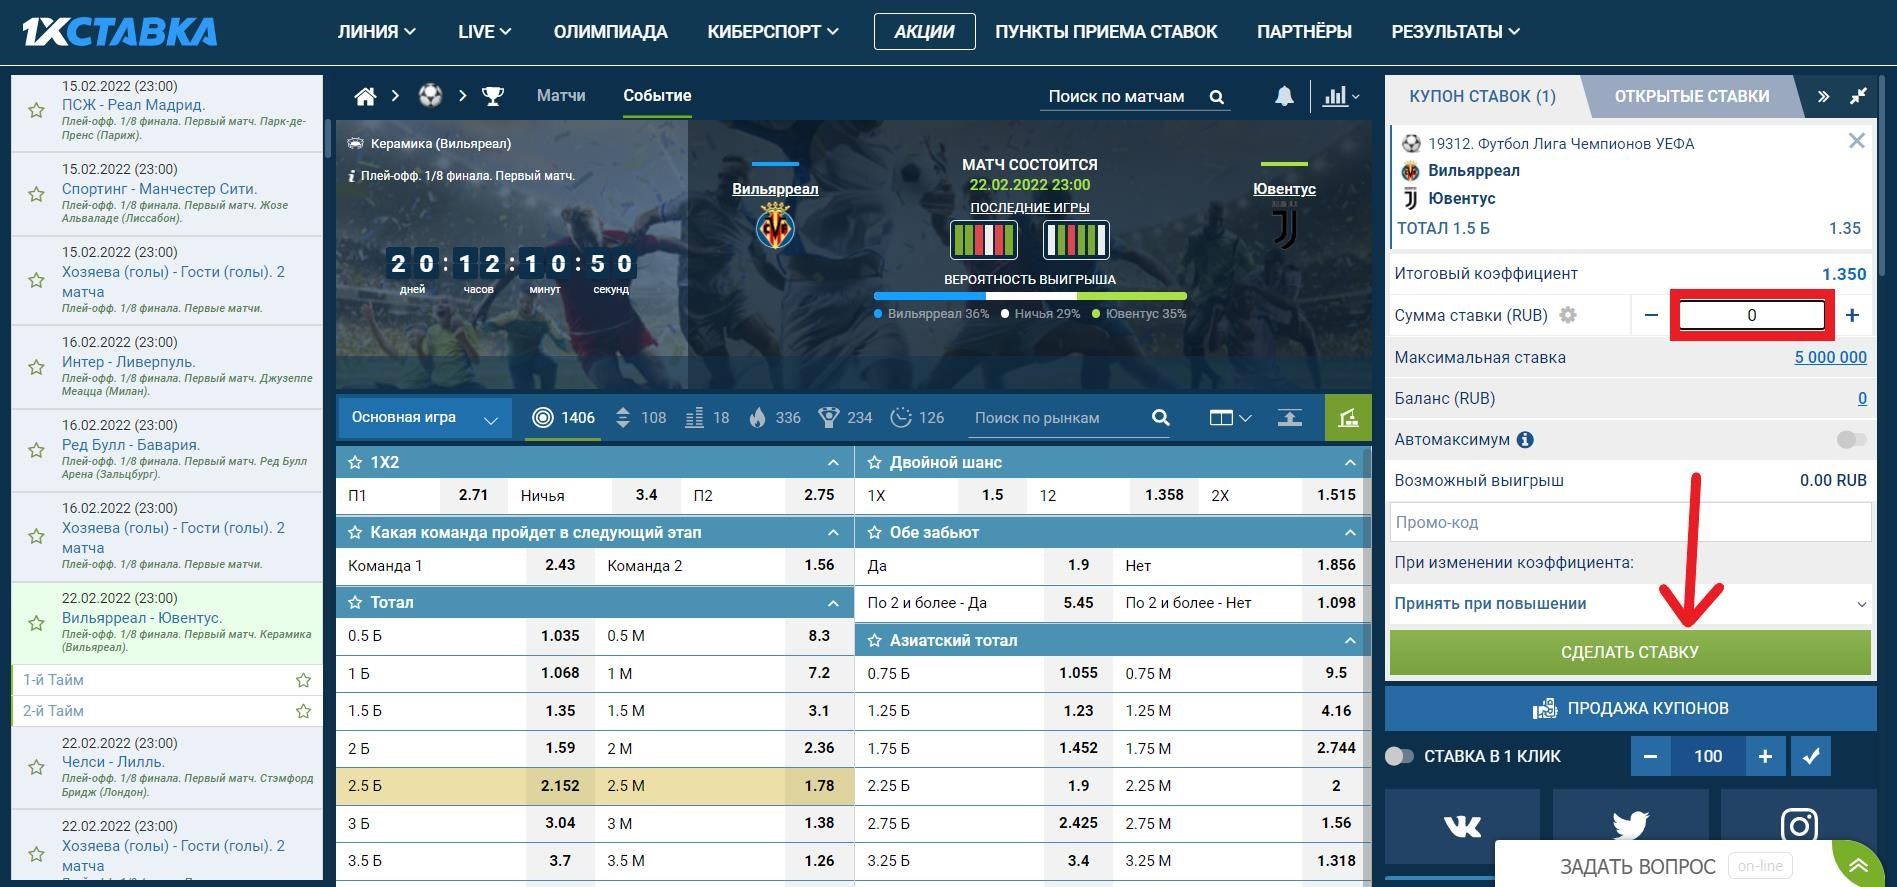This screenshot has width=1897, height=887.
Task: Collapse the Двойной шанс section
Action: 1350,462
